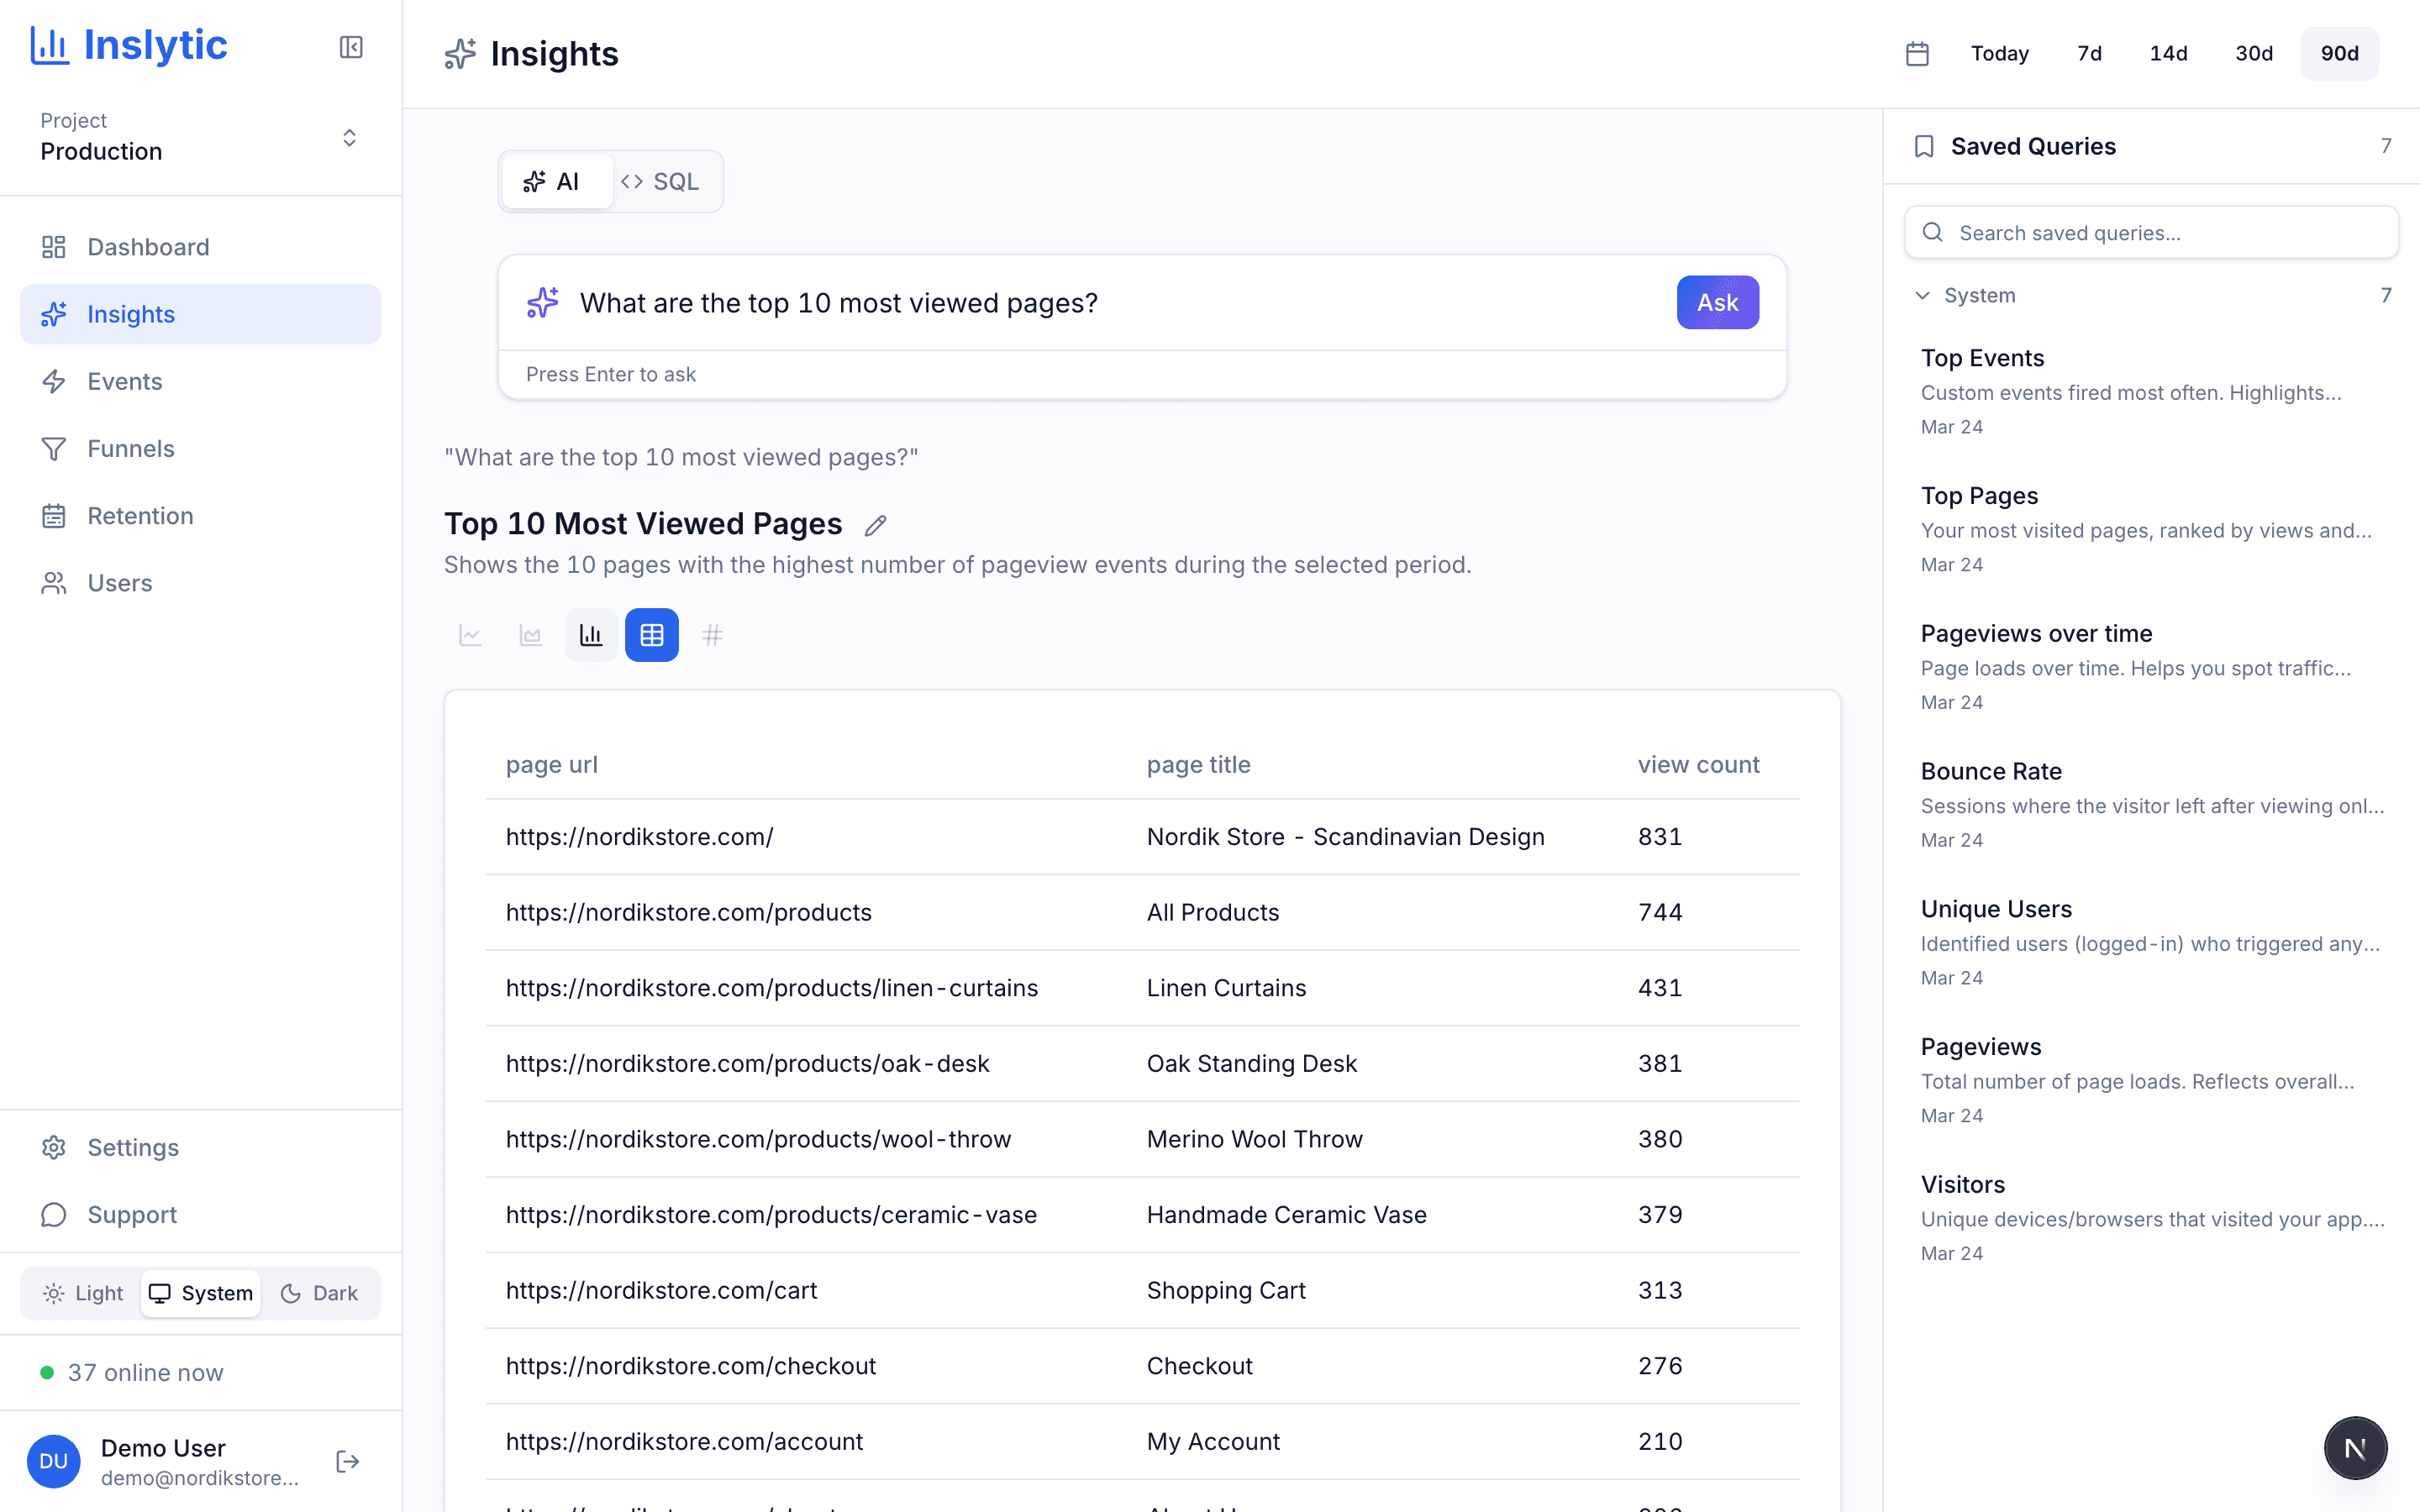Select the line chart visualization icon

pos(471,634)
